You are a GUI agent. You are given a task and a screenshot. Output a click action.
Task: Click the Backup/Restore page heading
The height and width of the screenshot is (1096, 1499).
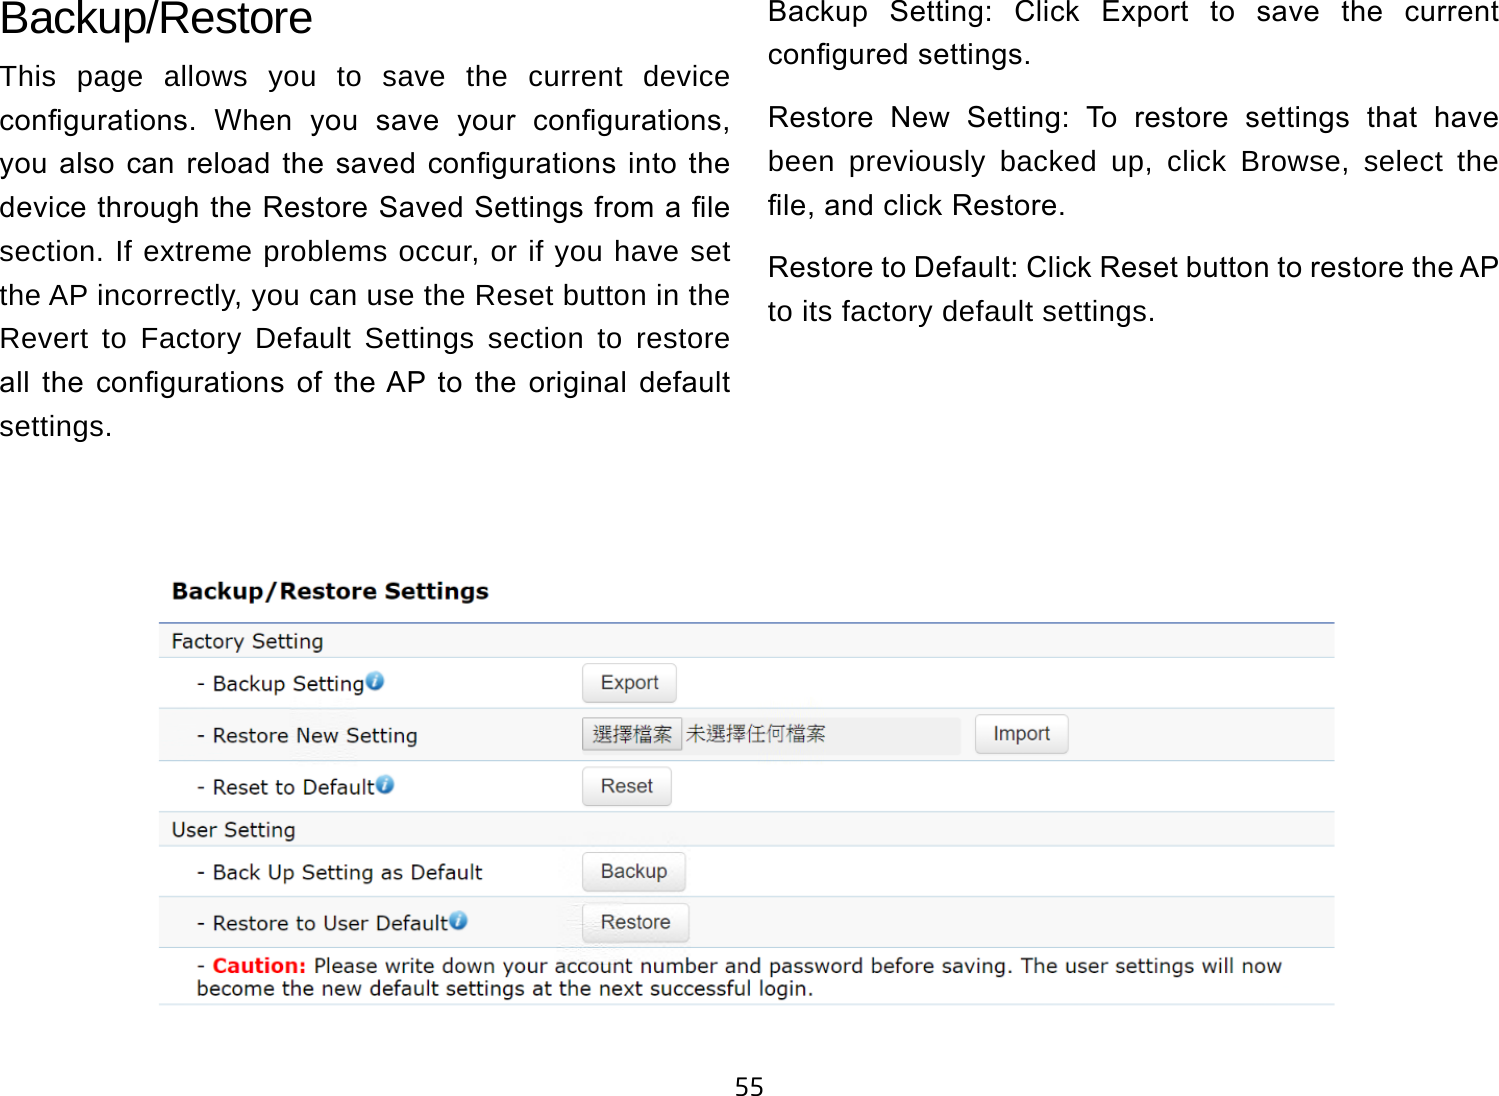156,19
